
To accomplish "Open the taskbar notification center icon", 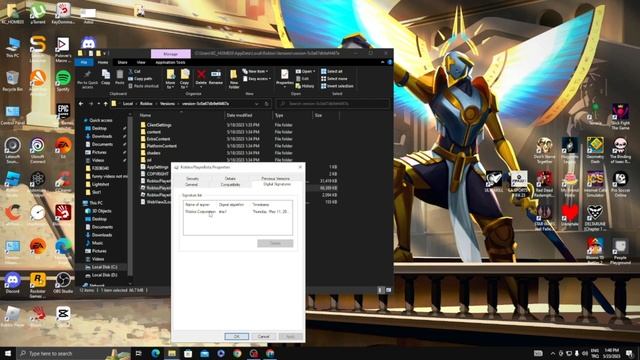I will click(x=630, y=353).
